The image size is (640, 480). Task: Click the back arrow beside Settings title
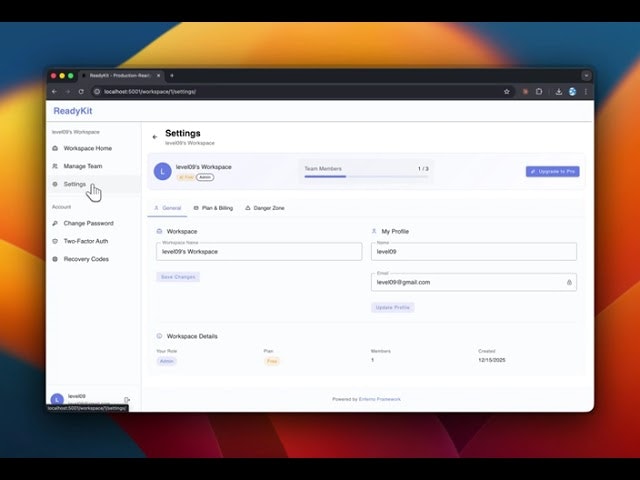tap(155, 137)
